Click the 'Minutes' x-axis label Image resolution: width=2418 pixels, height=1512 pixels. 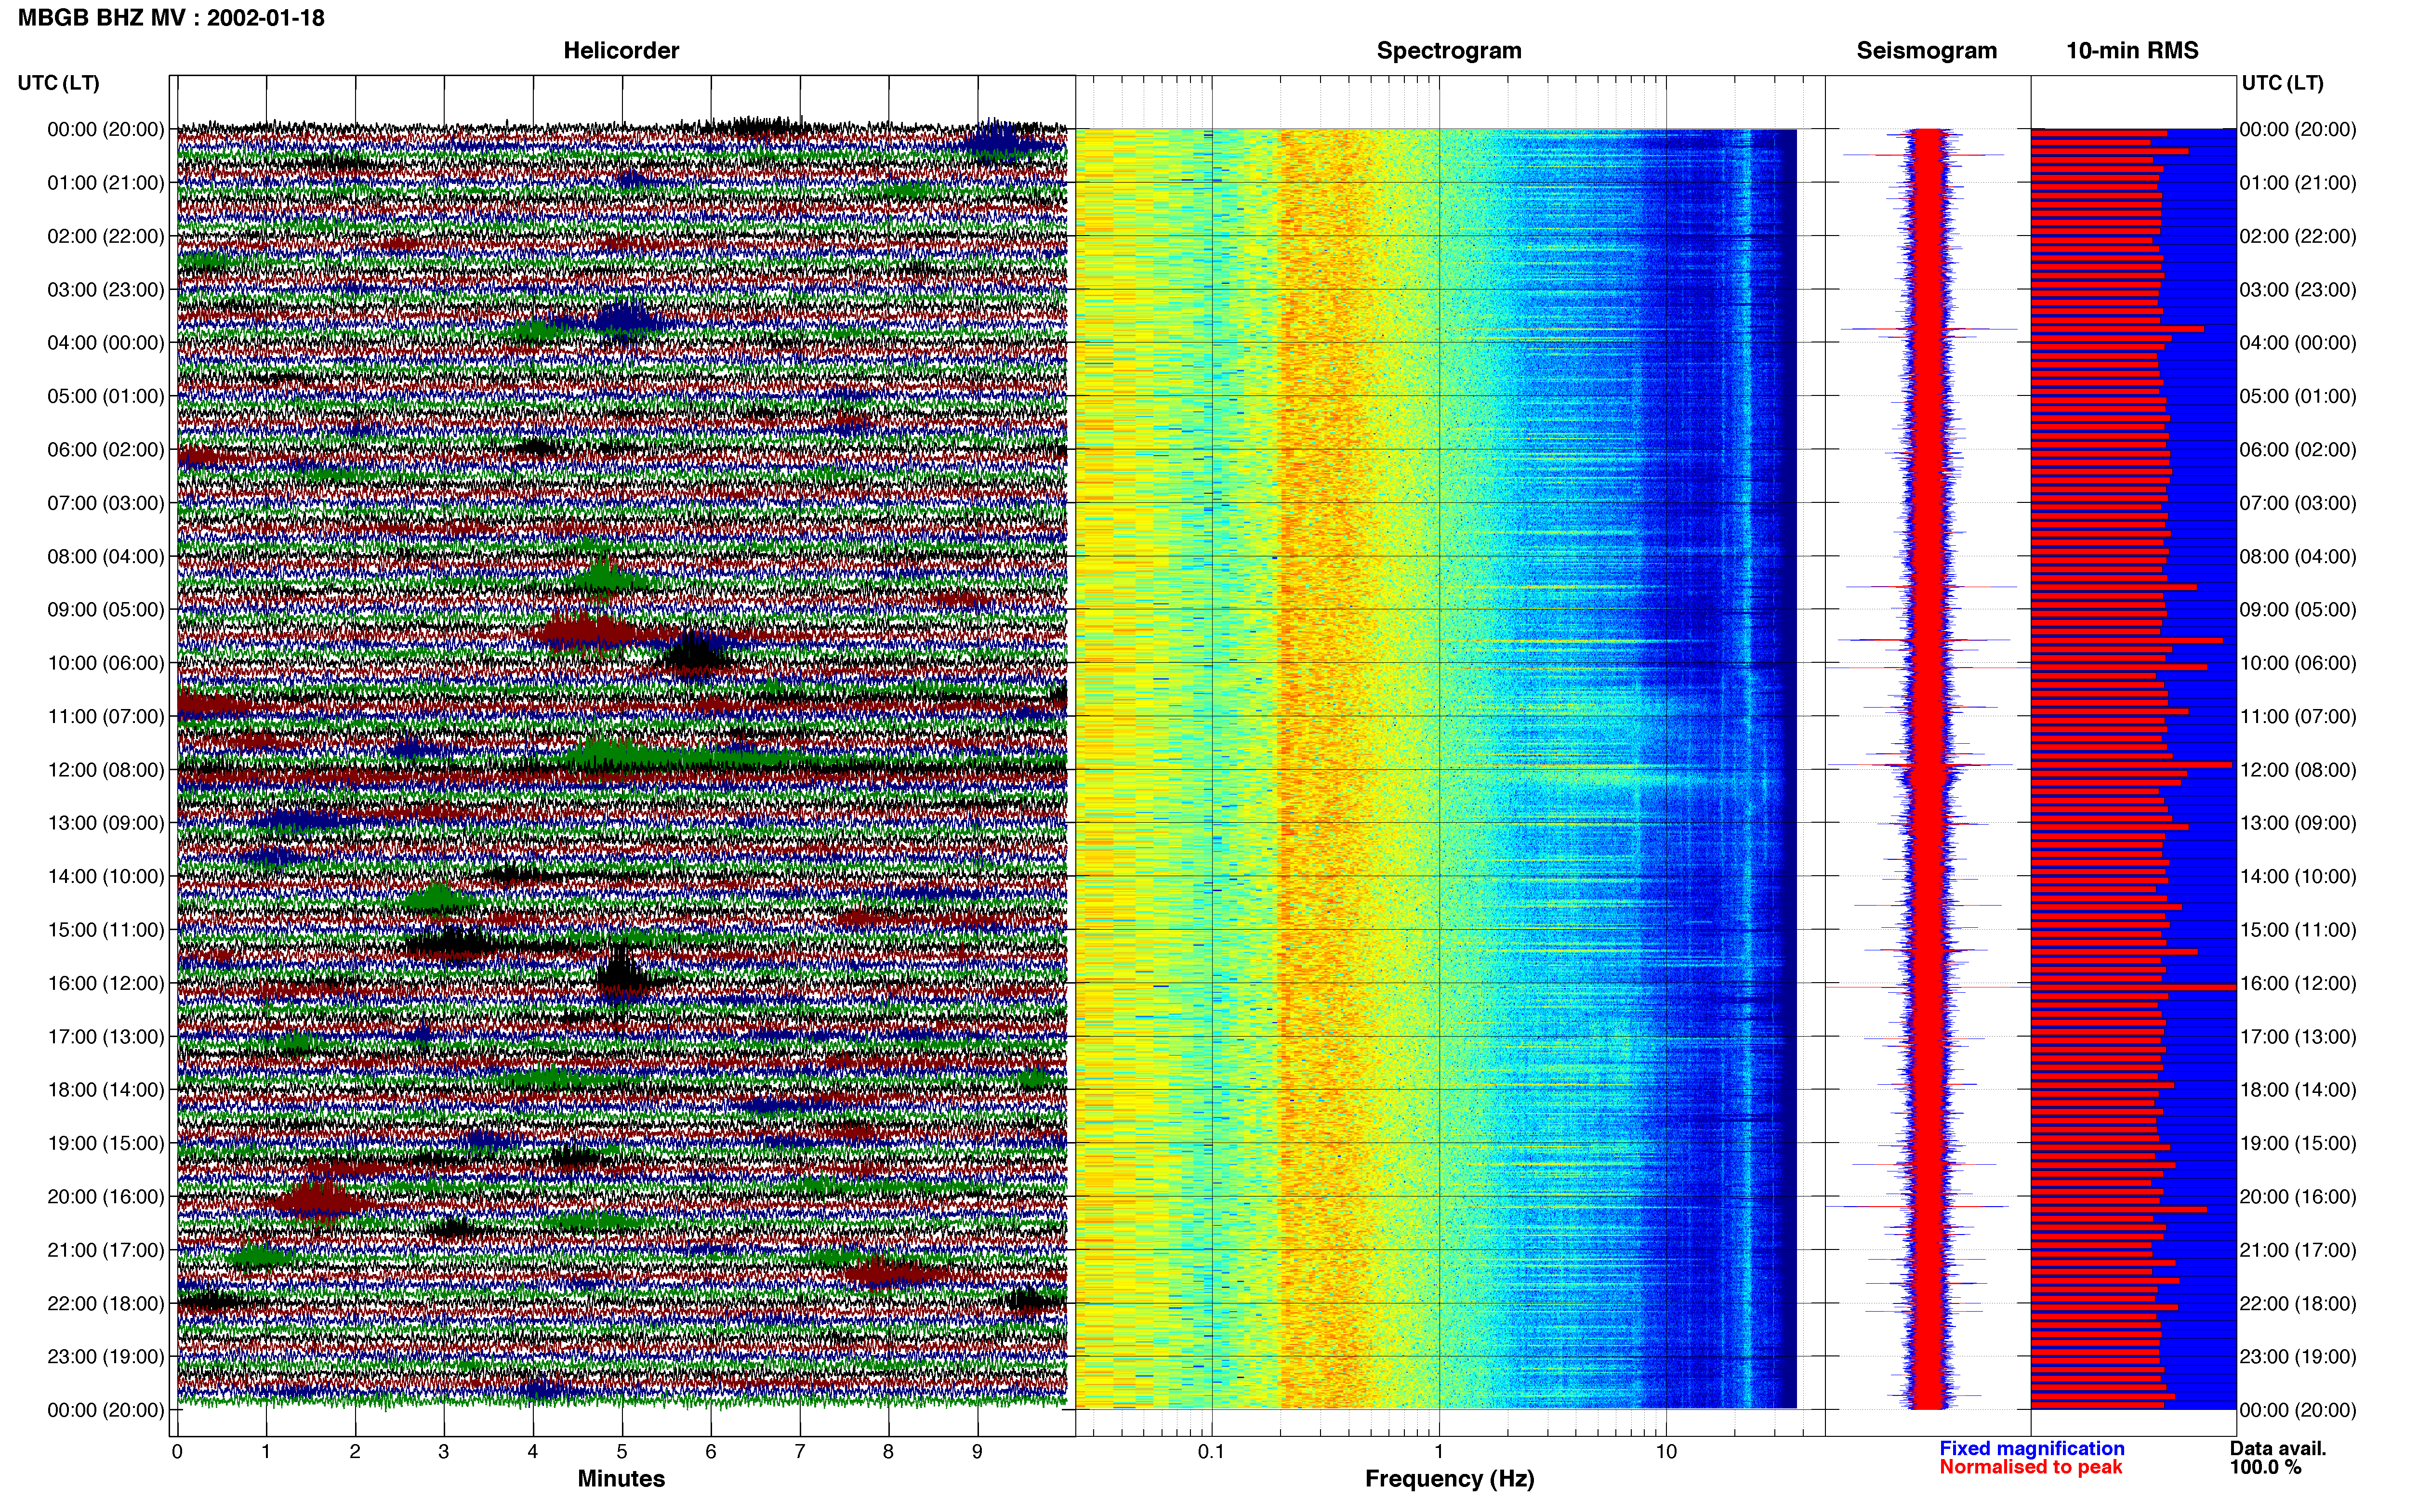(621, 1479)
